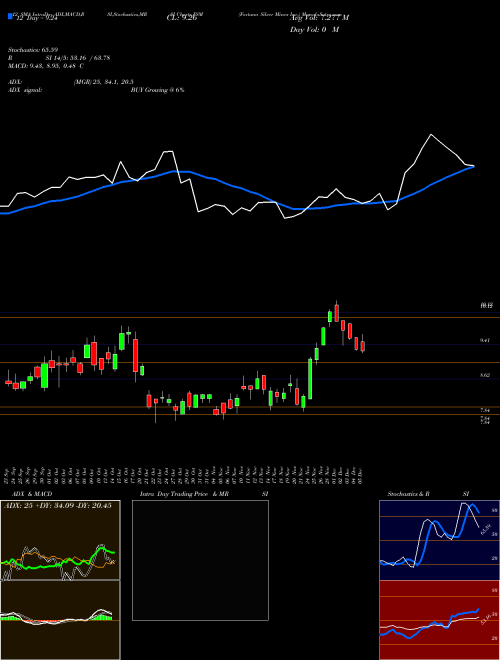Click the 'Intra Day Trading Price & MR' title
This screenshot has width=500, height=660.
(x=185, y=494)
